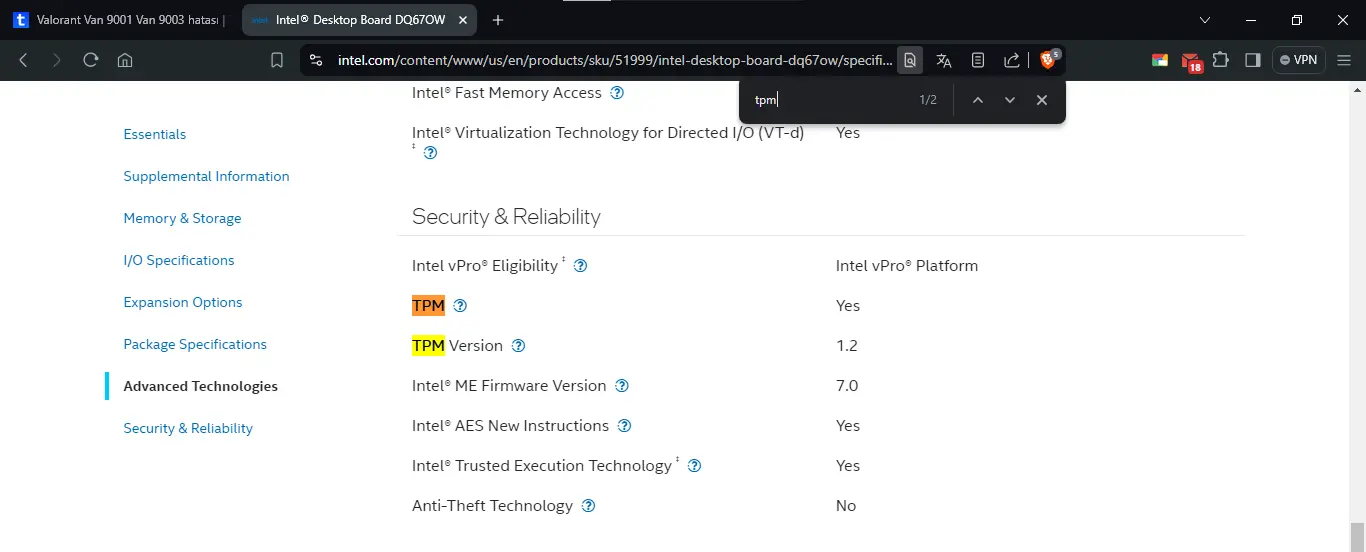Go to Package Specifications section
Image resolution: width=1366 pixels, height=552 pixels.
[x=195, y=344]
